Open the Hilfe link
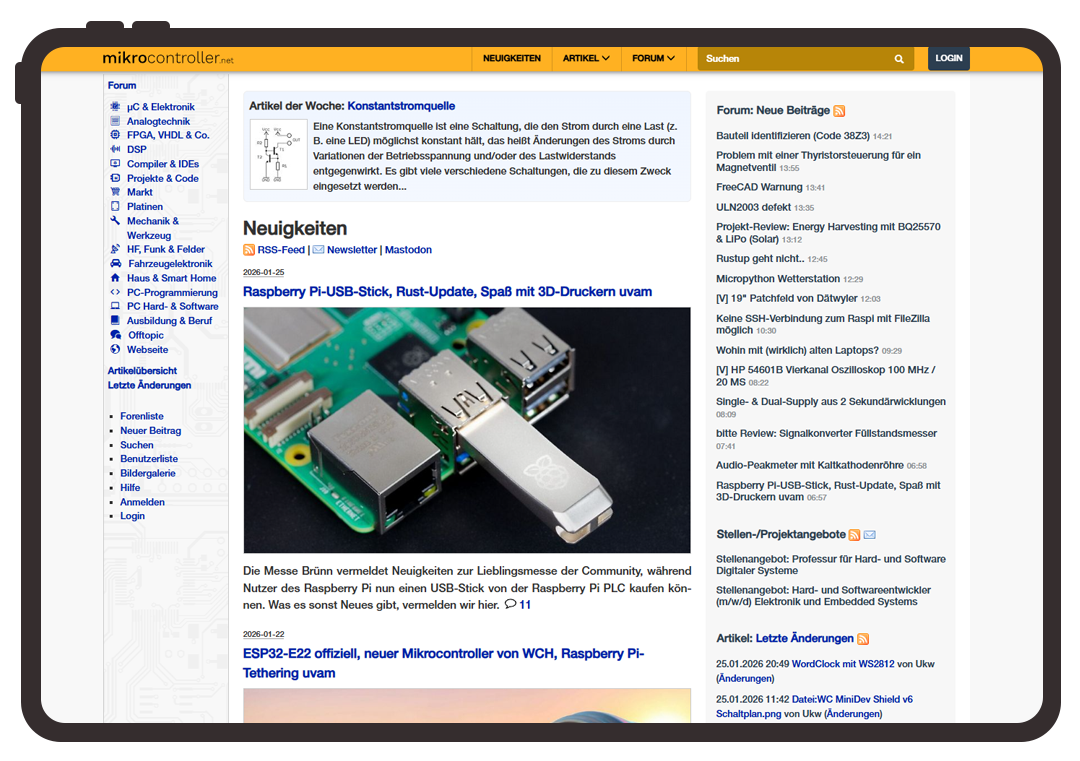 [x=130, y=488]
